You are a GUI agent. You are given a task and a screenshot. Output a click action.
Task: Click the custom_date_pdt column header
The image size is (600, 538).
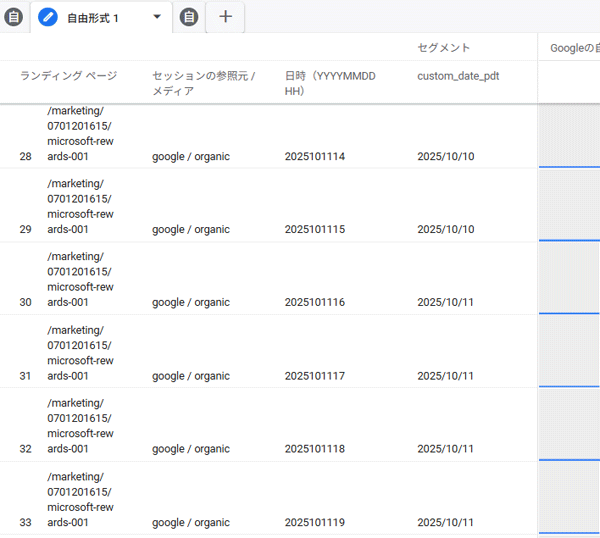[x=458, y=76]
